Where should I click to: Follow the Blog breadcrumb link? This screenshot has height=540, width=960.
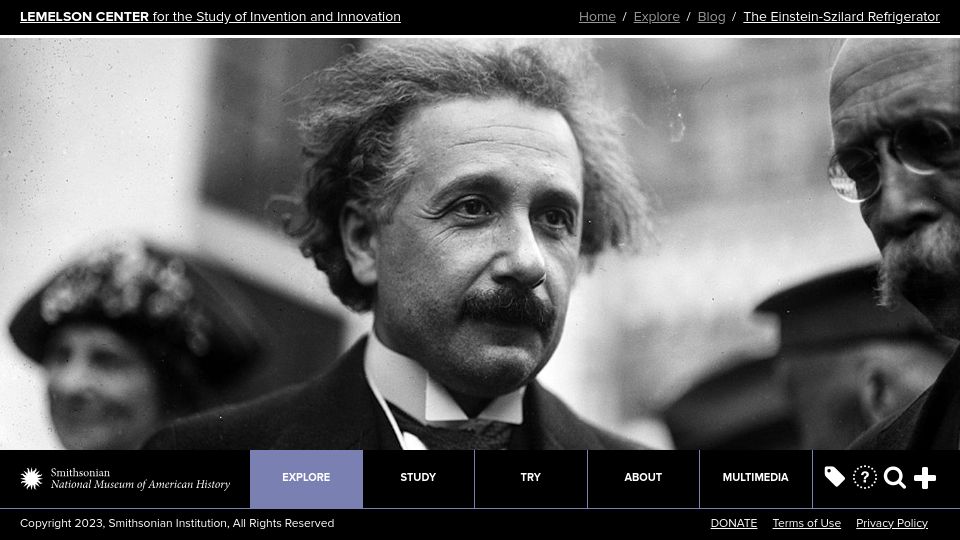point(711,17)
